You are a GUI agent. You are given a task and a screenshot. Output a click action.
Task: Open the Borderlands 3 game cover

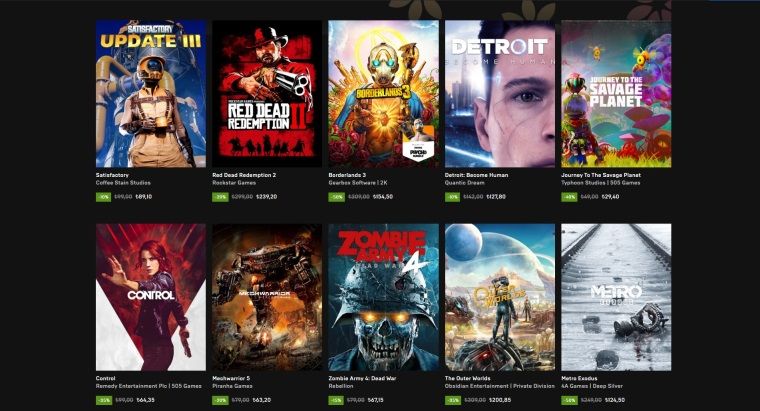383,94
